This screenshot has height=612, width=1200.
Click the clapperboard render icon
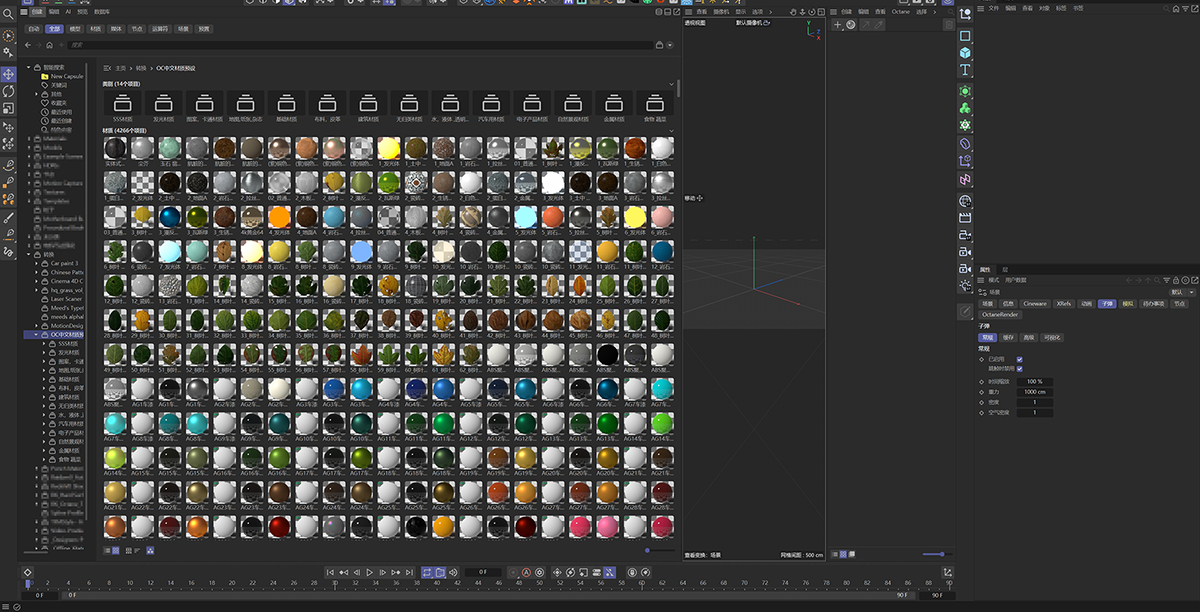pos(965,217)
